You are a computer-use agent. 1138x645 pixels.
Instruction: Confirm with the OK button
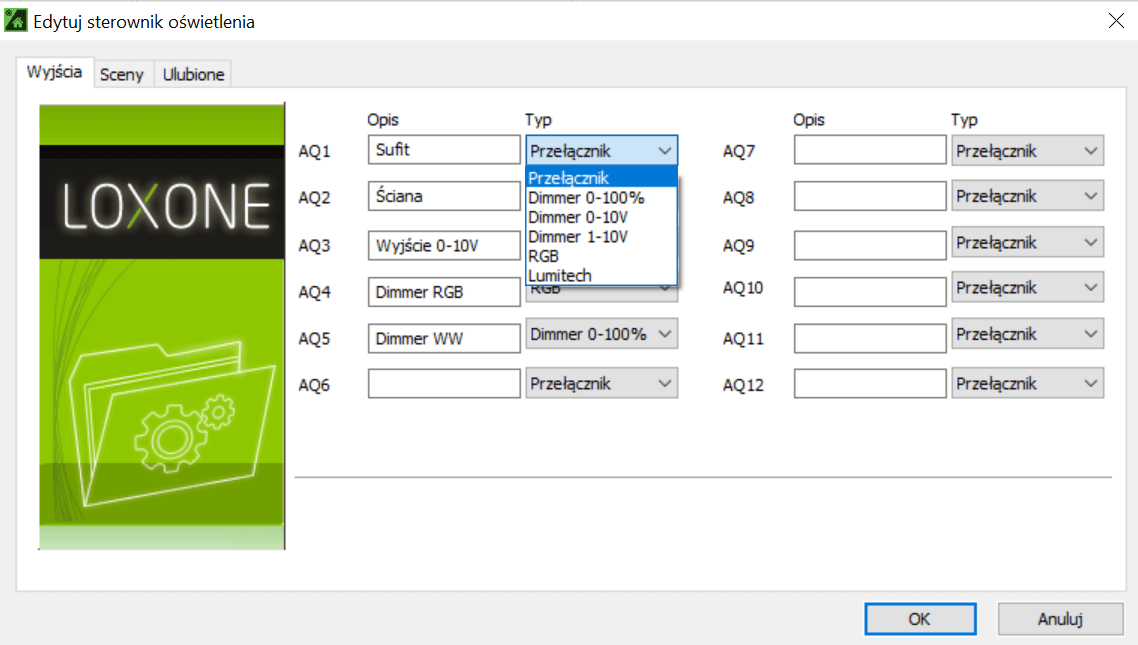coord(920,619)
